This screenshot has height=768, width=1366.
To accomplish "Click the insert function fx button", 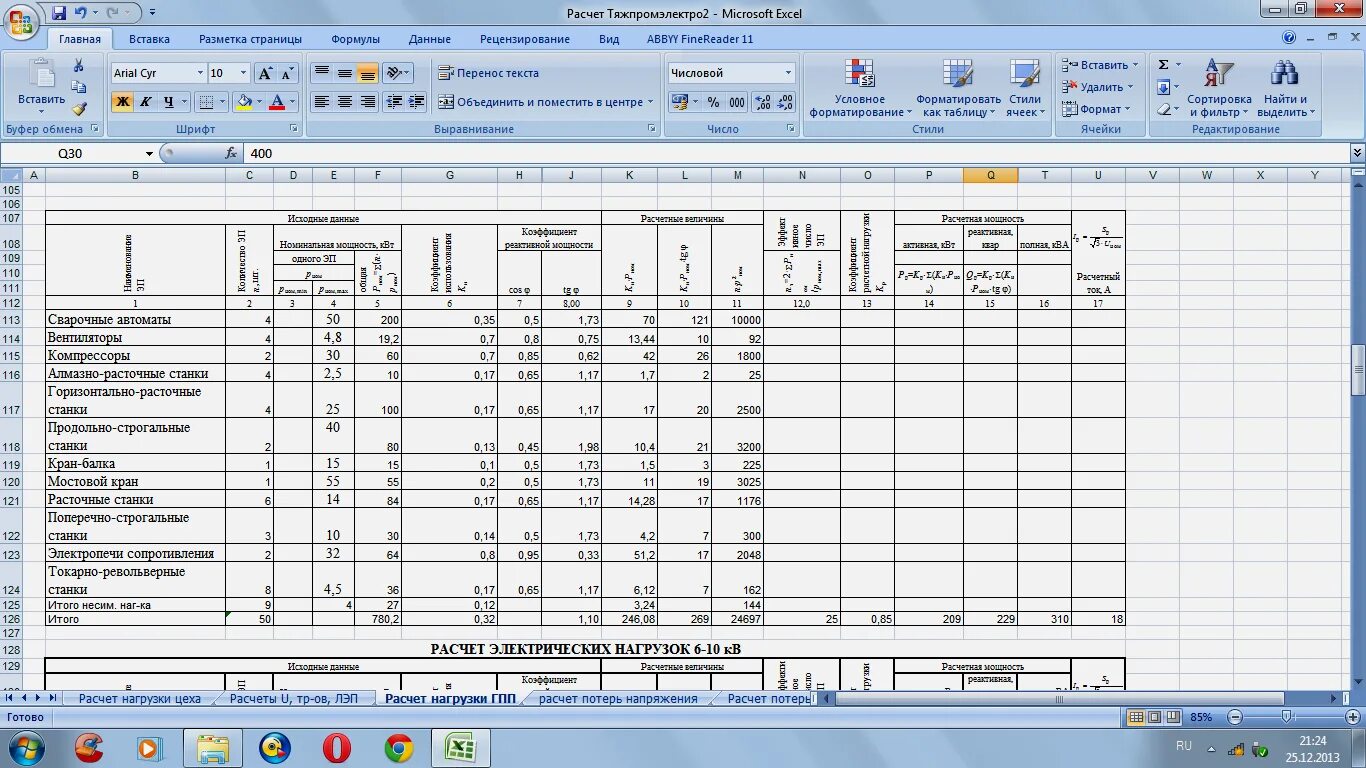I will 231,154.
